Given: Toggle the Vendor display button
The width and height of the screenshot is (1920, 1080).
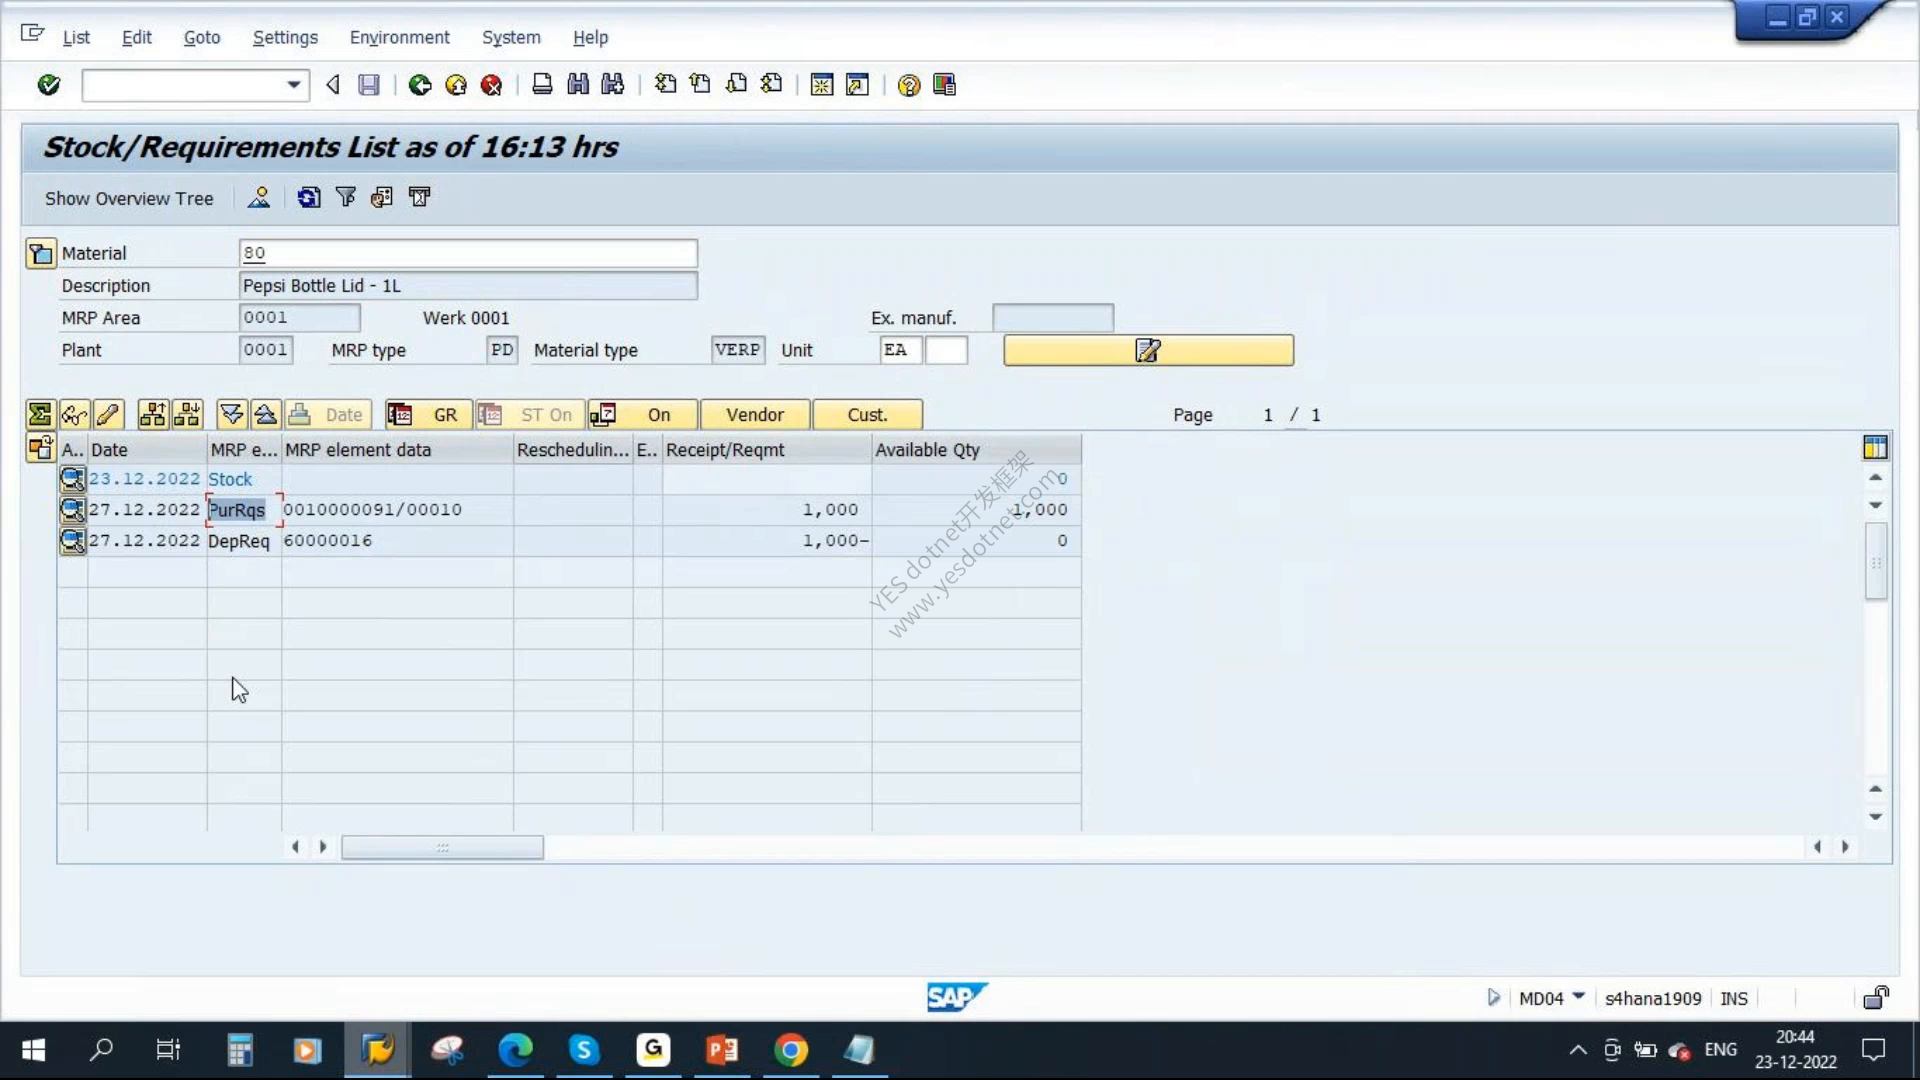Looking at the screenshot, I should click(x=755, y=415).
